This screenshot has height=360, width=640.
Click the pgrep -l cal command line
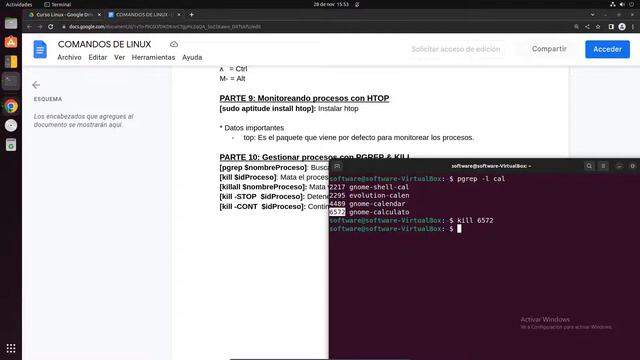tap(417, 179)
